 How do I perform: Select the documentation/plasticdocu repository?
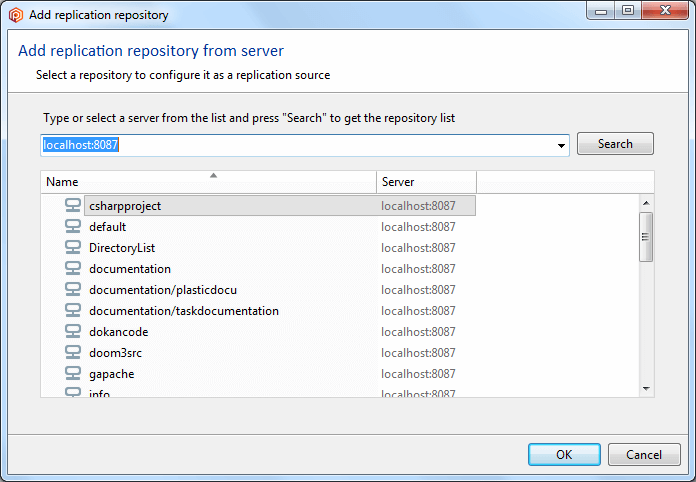[163, 290]
